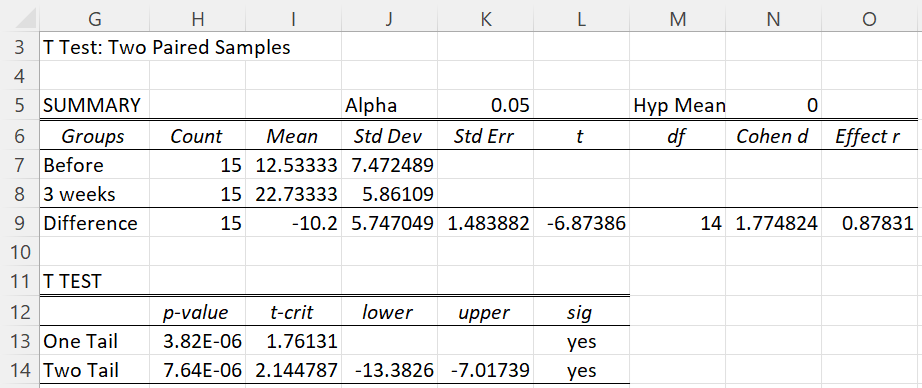Viewport: 922px width, 388px height.
Task: Select the One Tail row label
Action: 94,341
